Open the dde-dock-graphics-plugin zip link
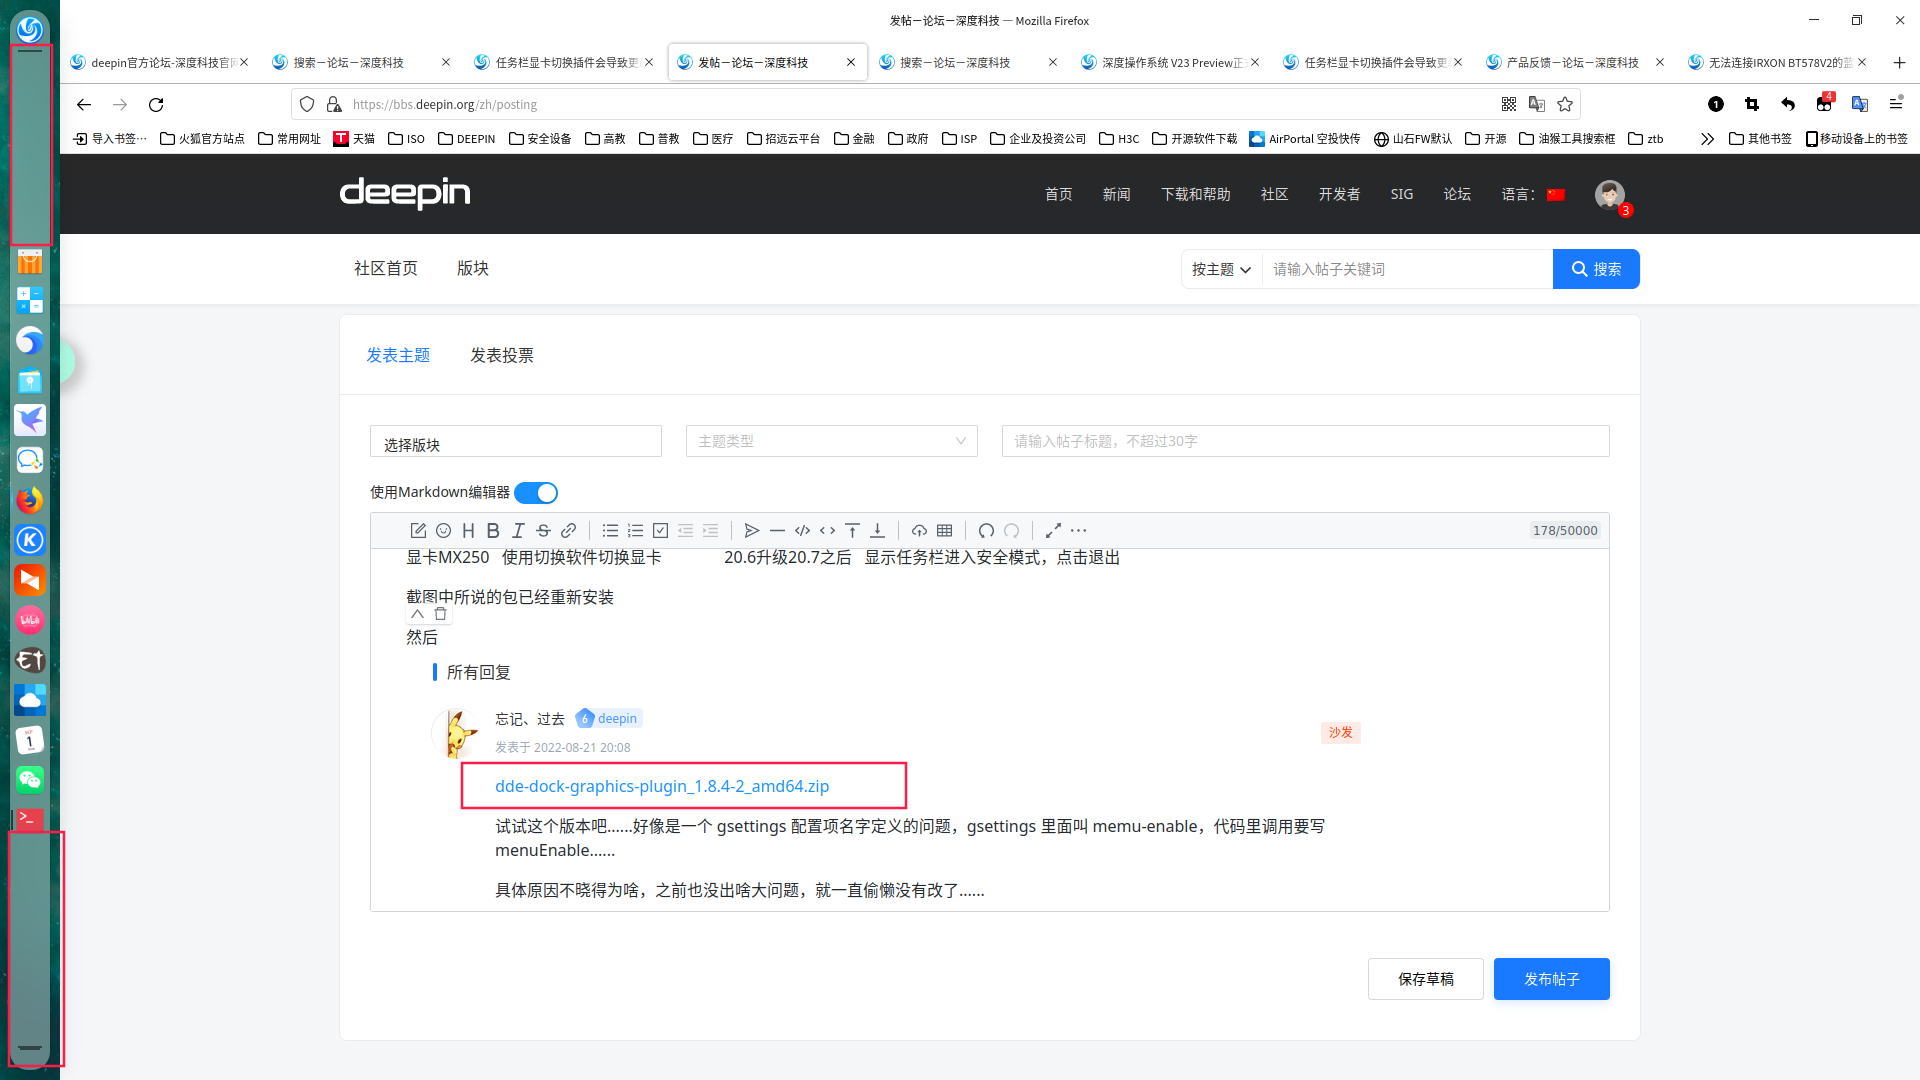 662,786
